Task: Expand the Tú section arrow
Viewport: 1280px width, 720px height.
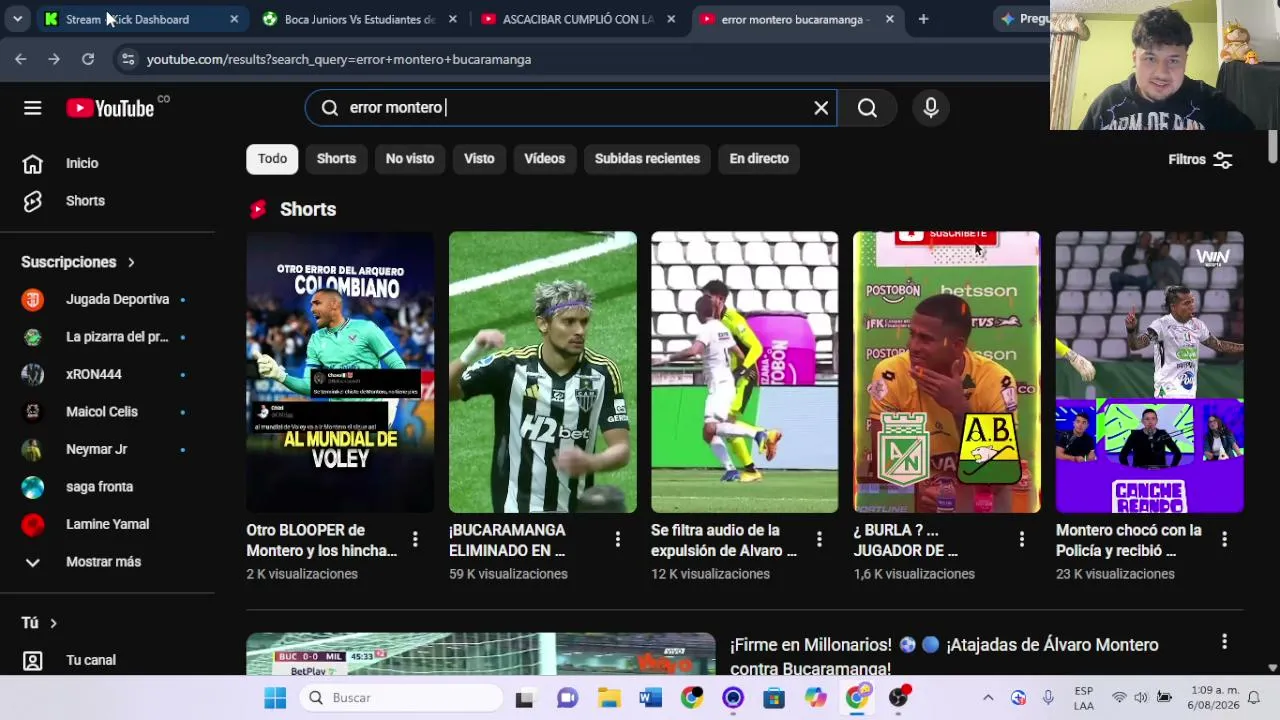Action: 53,623
